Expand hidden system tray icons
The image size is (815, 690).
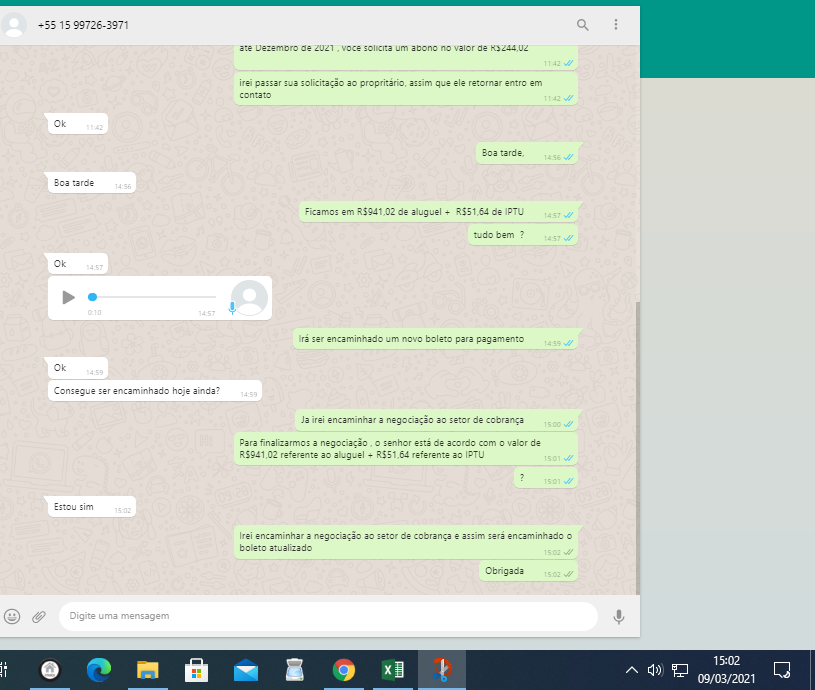632,670
